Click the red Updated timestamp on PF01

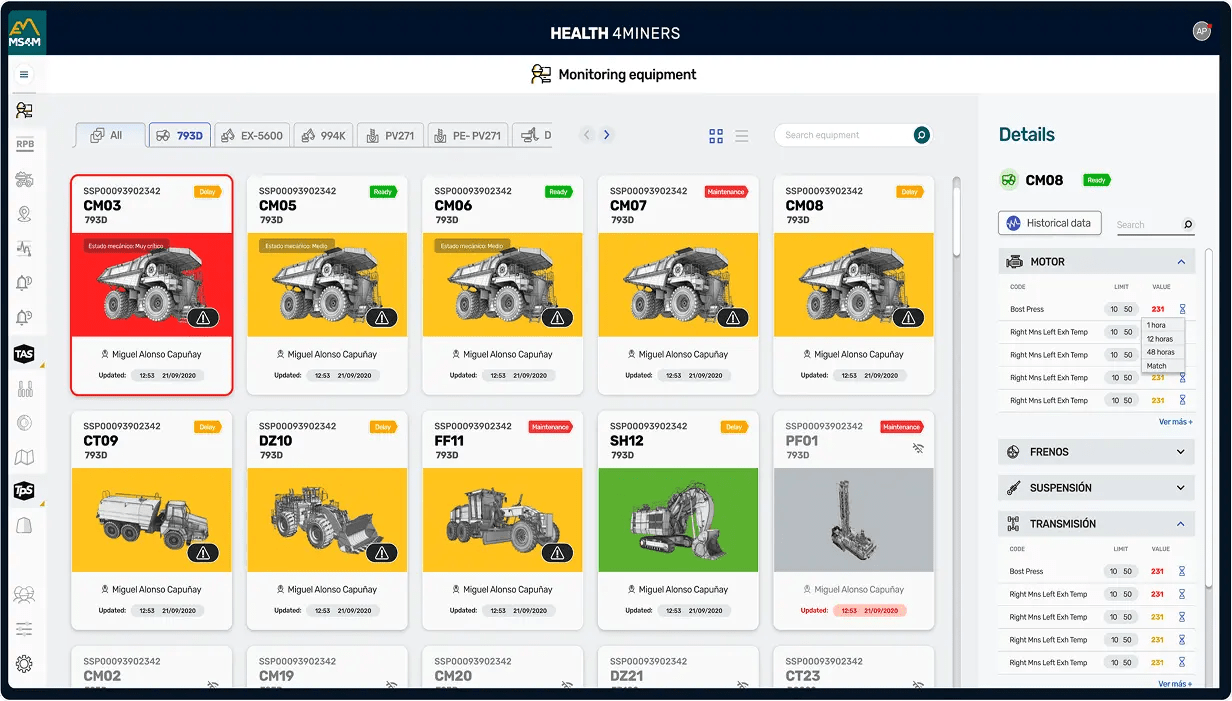(868, 610)
